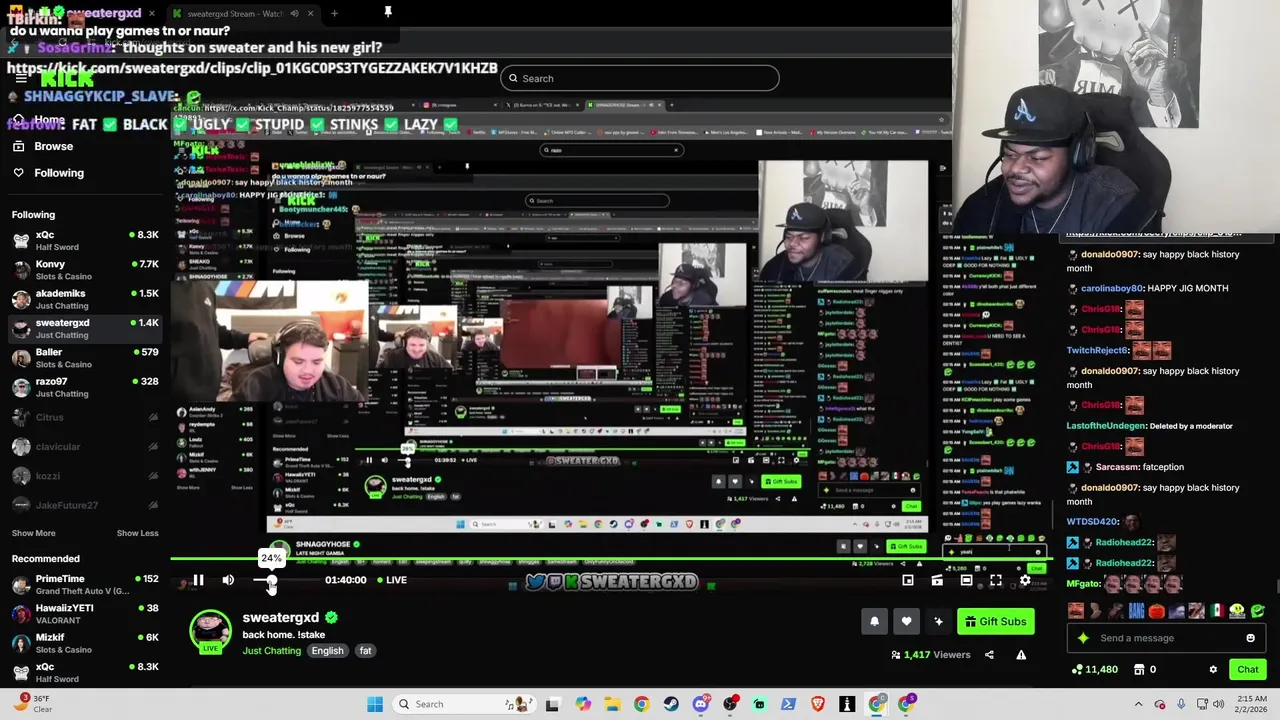Image resolution: width=1280 pixels, height=720 pixels.
Task: Select the fat stream tag
Action: click(365, 651)
